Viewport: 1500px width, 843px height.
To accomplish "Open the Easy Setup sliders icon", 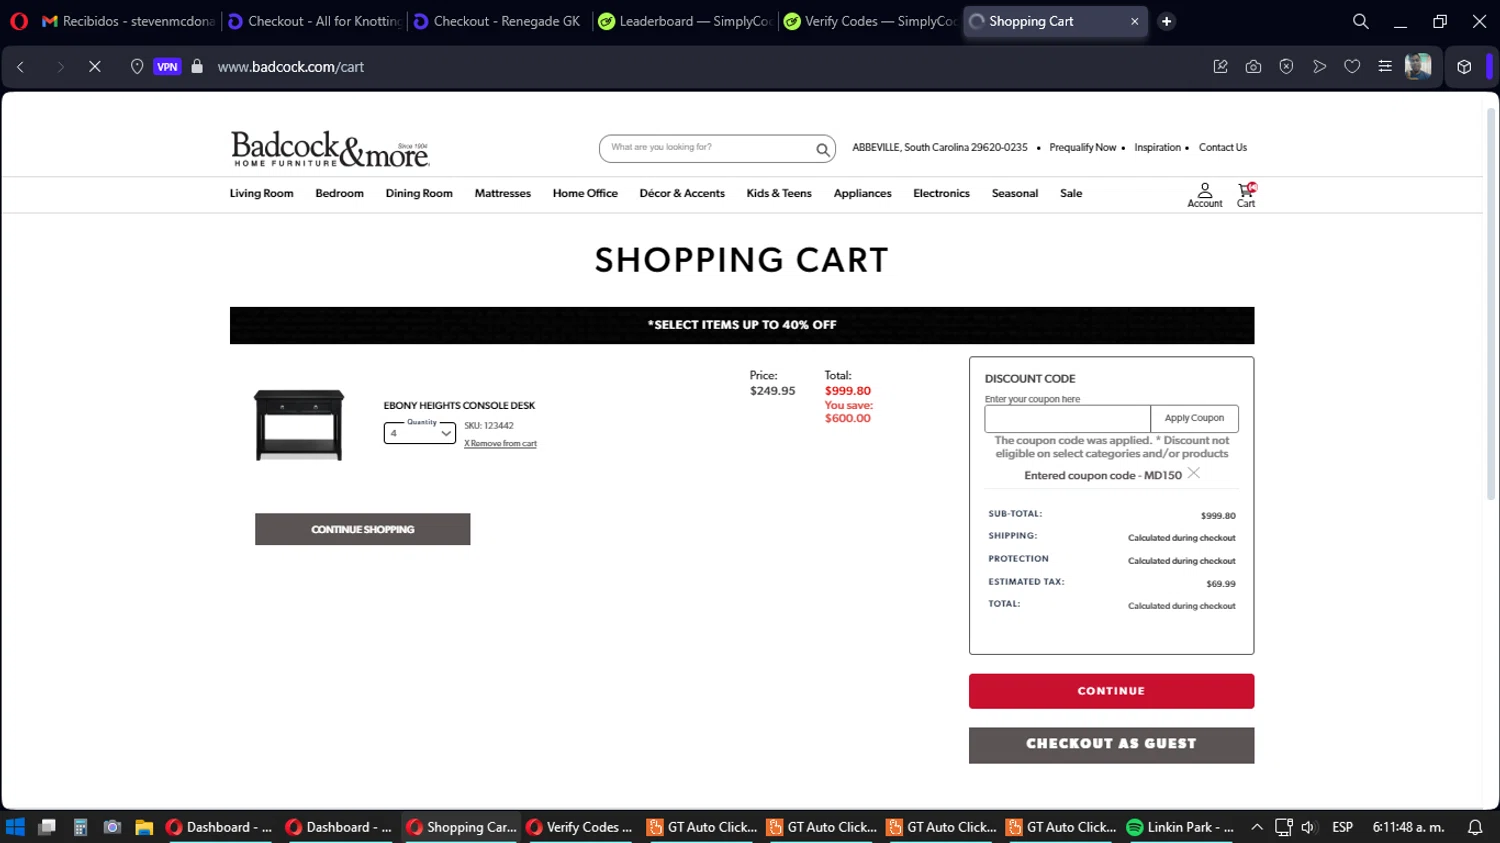I will click(1385, 67).
